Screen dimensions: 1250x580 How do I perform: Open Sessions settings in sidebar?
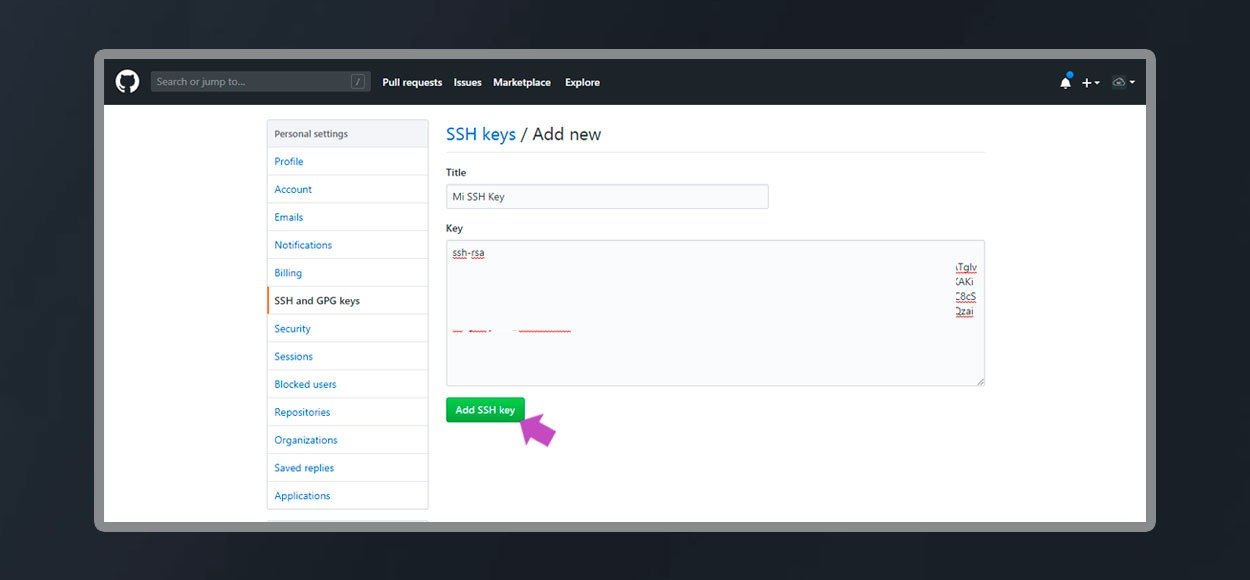[x=347, y=357]
